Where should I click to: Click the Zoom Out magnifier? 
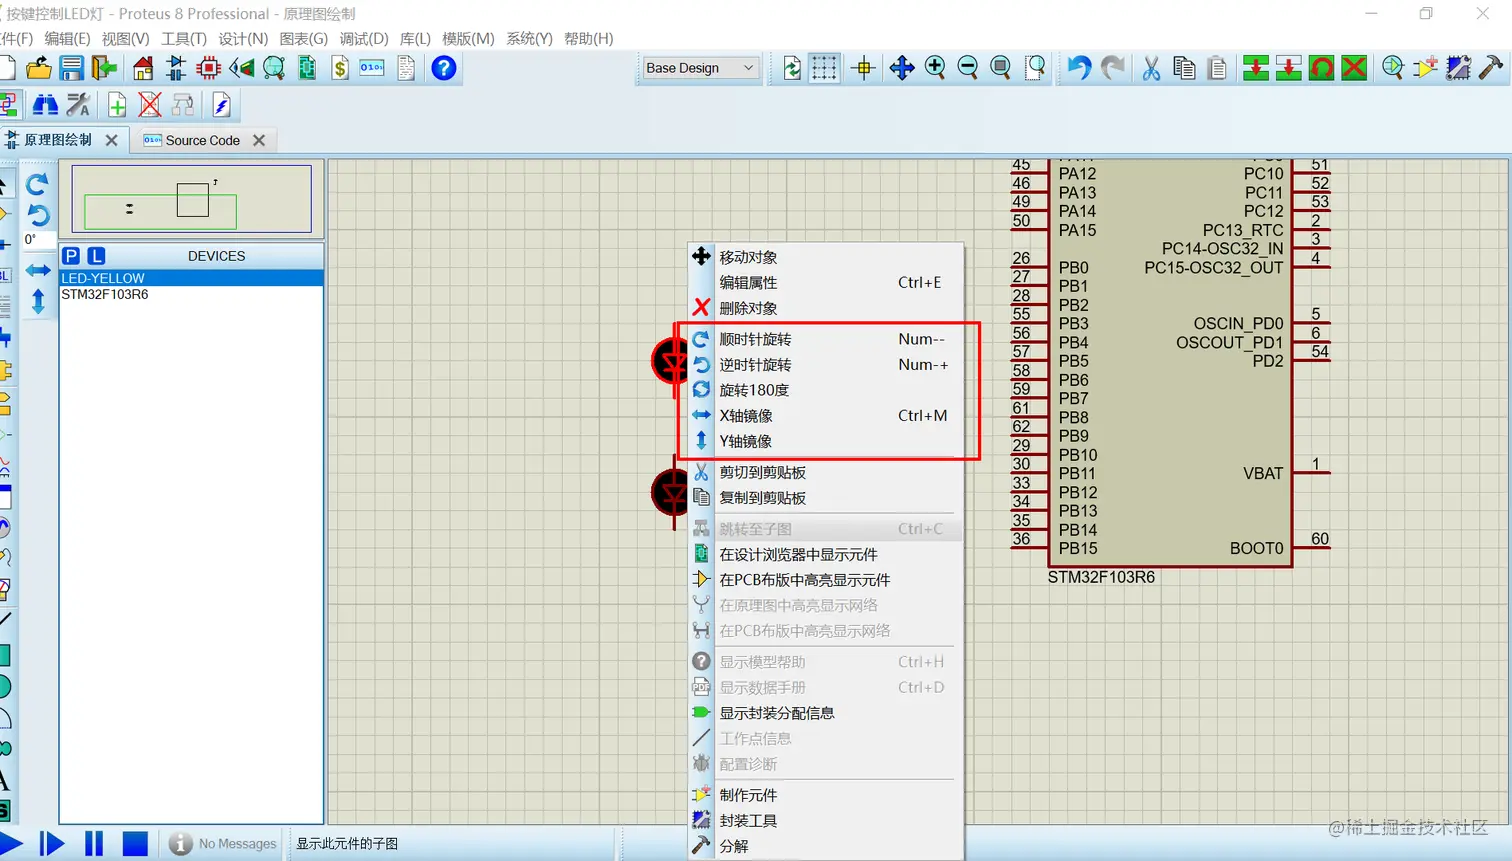(x=968, y=68)
